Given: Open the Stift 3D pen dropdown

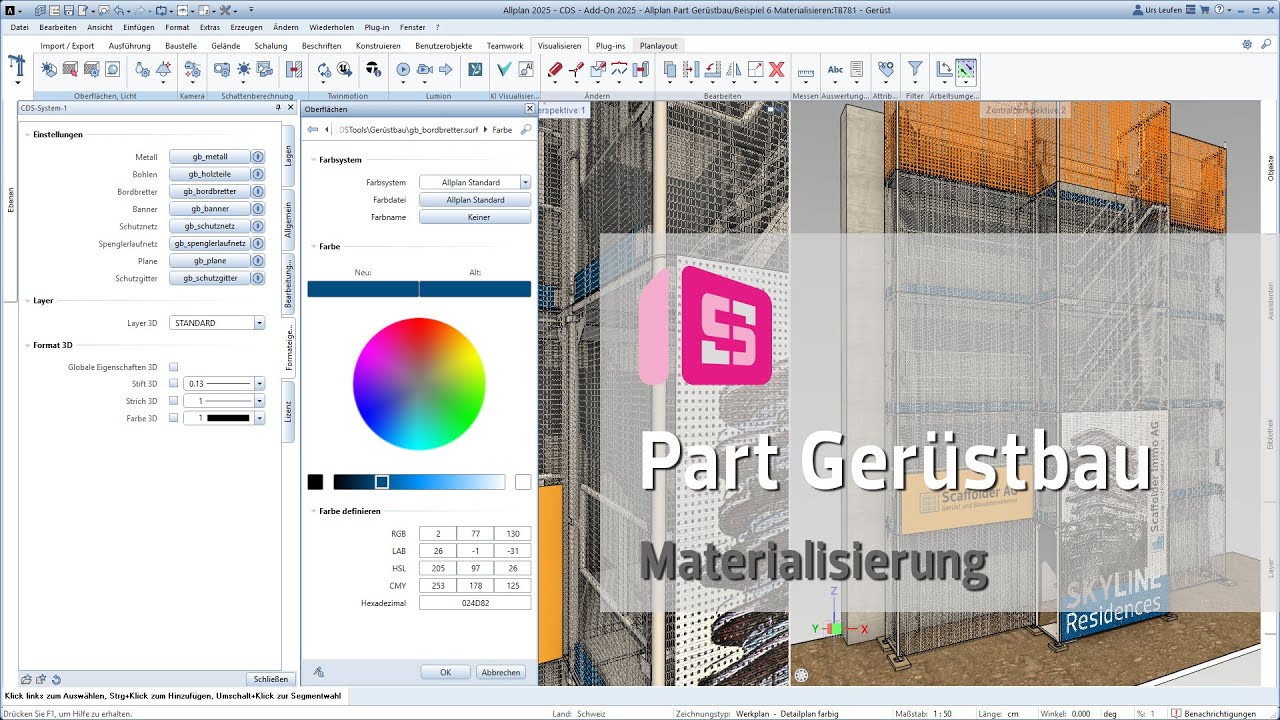Looking at the screenshot, I should pyautogui.click(x=259, y=384).
